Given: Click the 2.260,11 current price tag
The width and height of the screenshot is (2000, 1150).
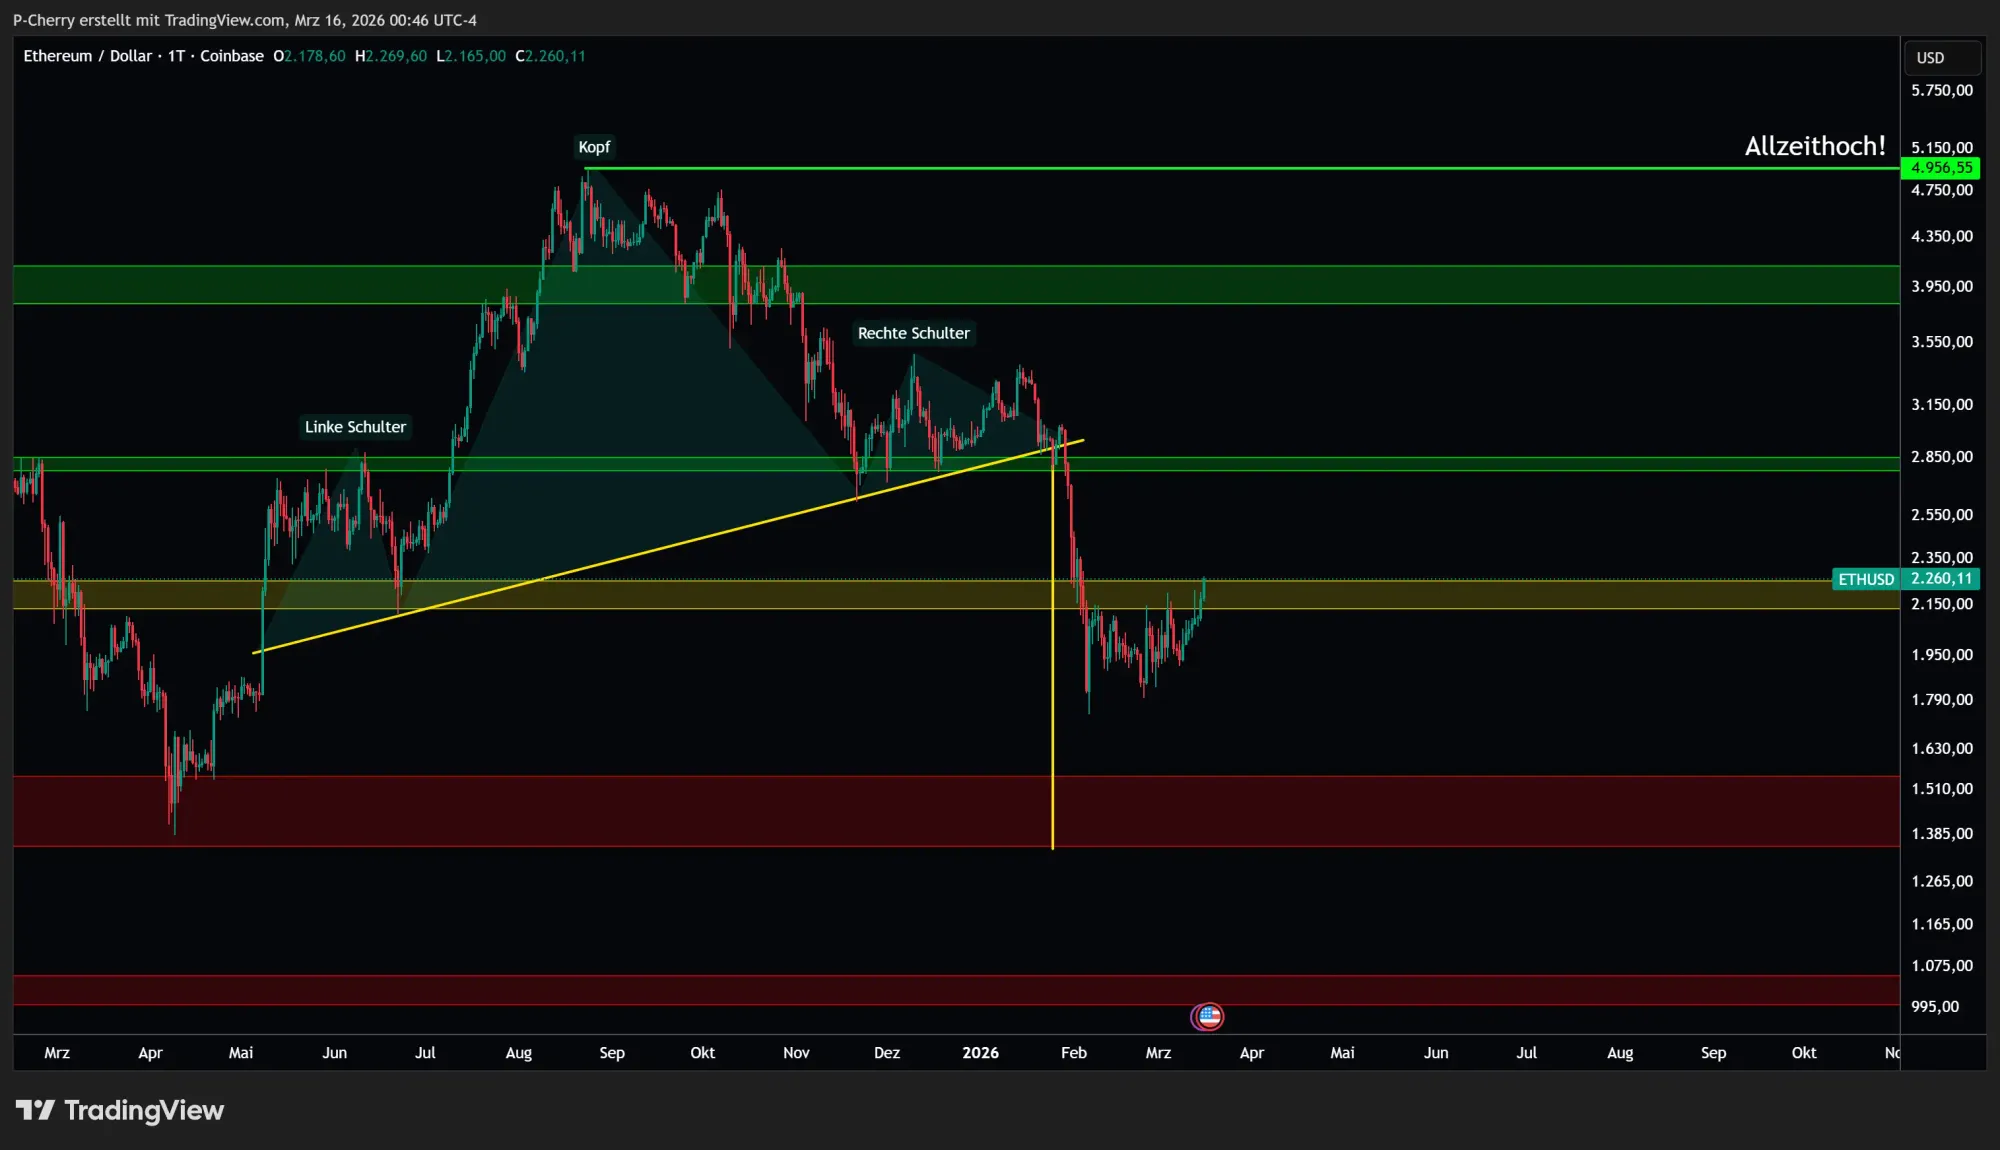Looking at the screenshot, I should [1940, 579].
